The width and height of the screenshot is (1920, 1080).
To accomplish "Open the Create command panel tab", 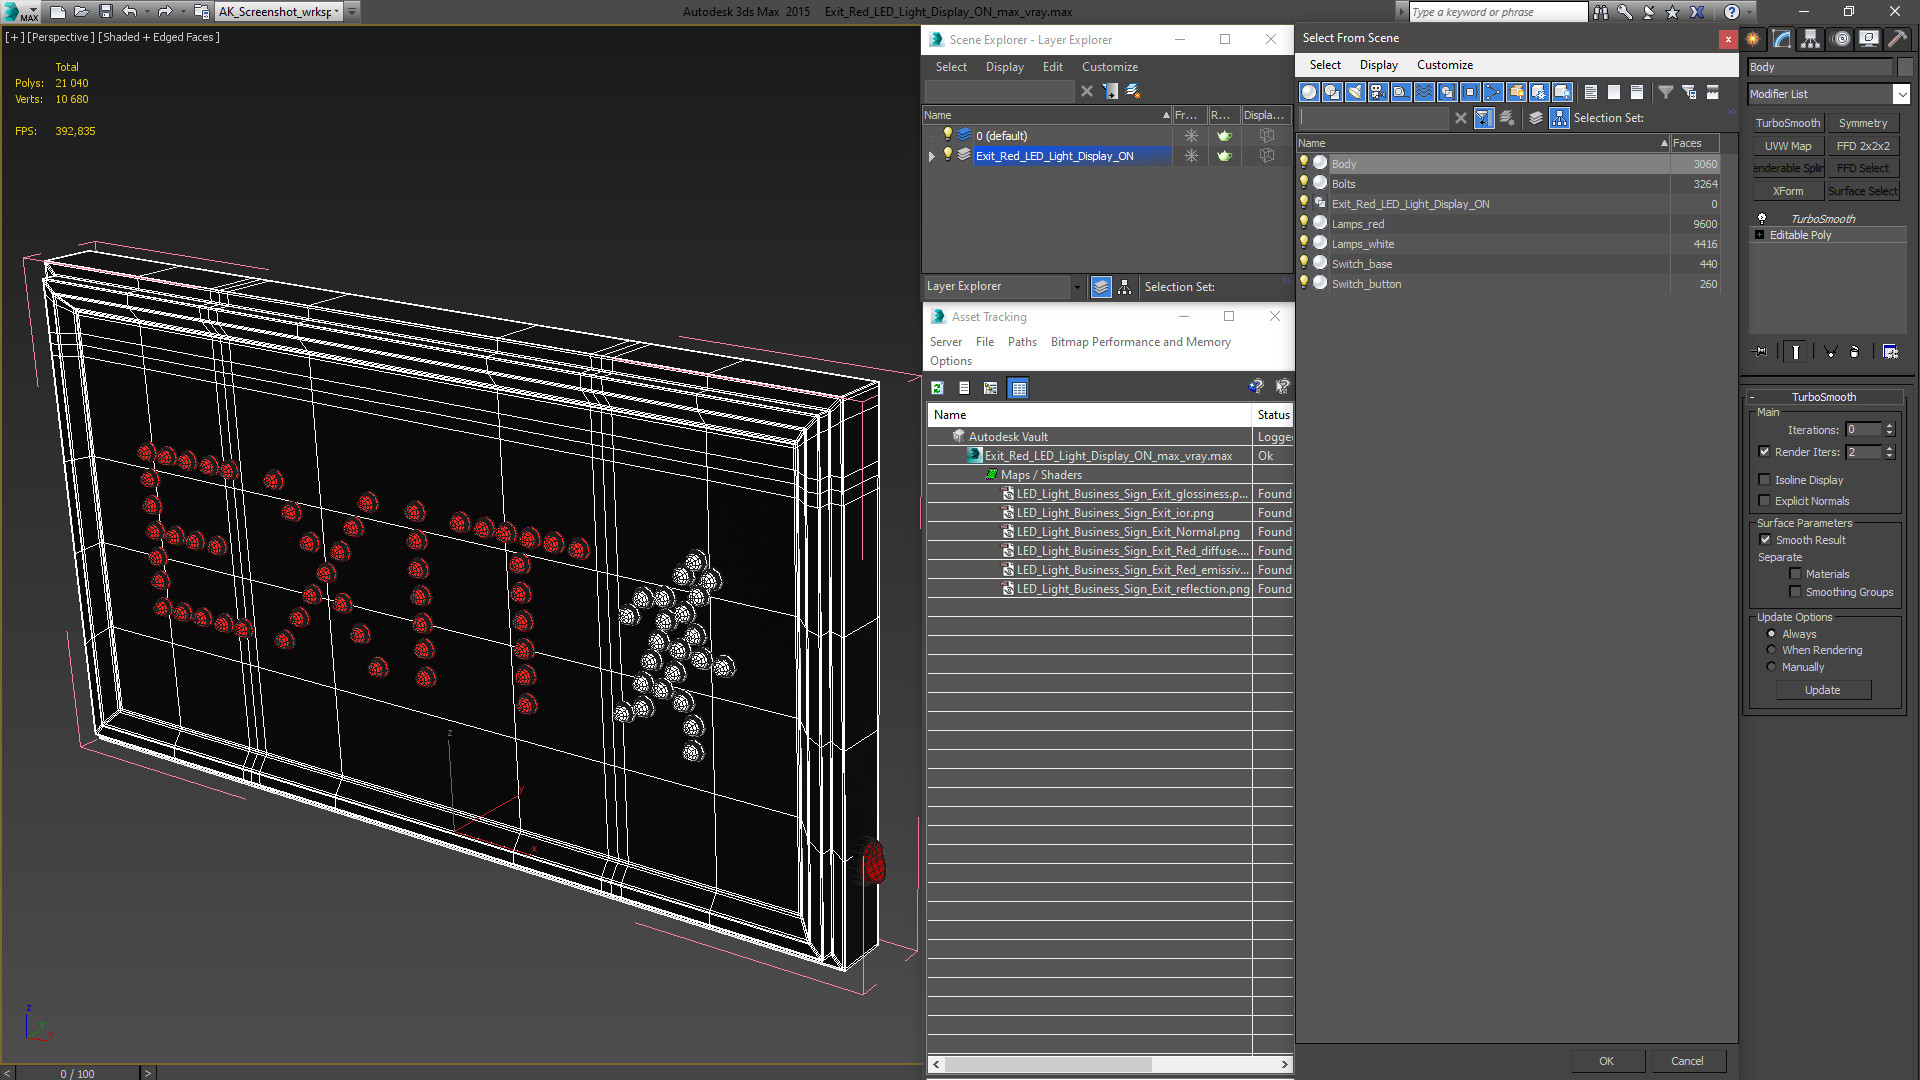I will coord(1753,39).
